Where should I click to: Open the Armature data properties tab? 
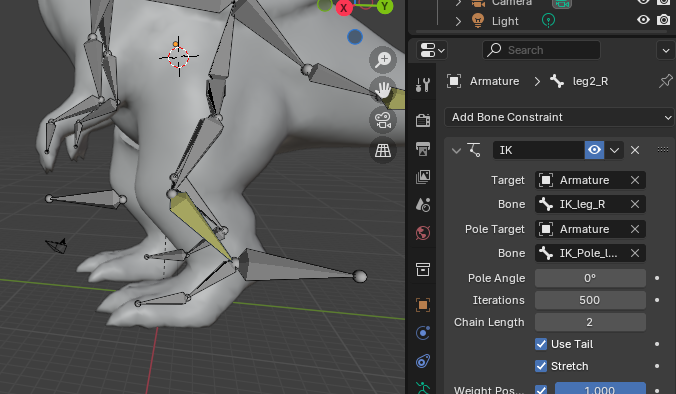point(423,388)
